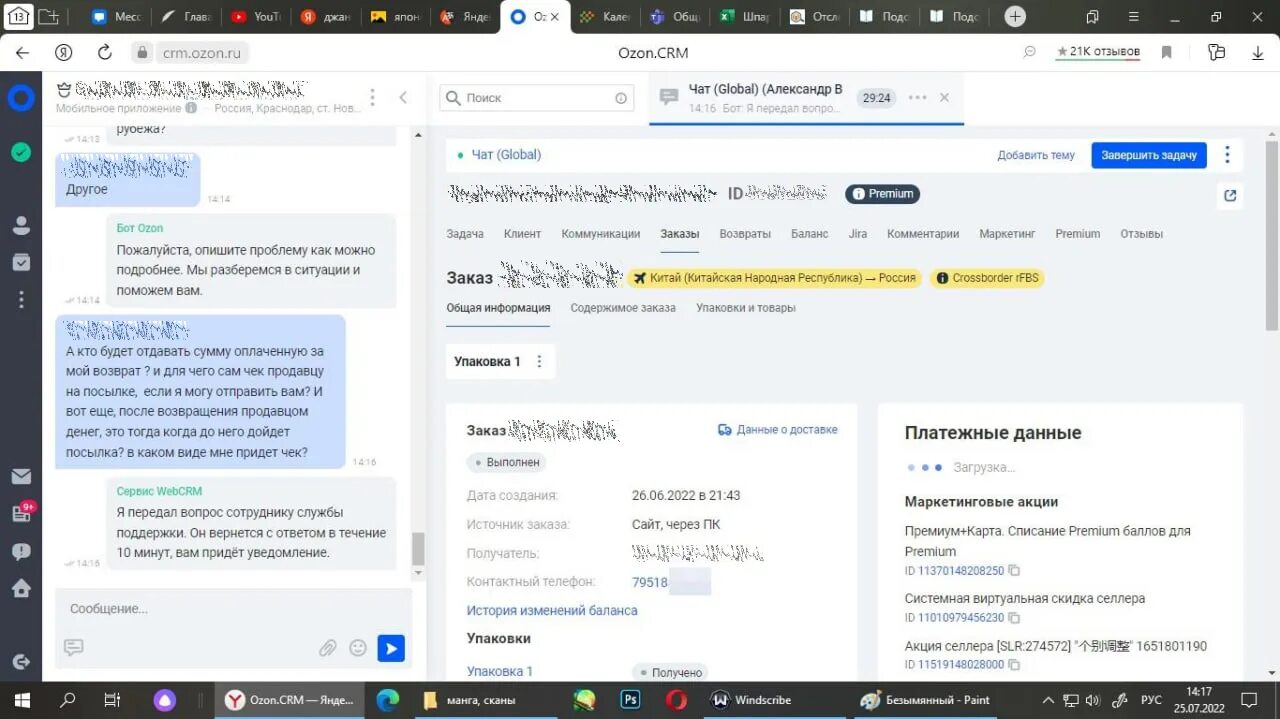Viewport: 1280px width, 719px height.
Task: Switch to Коммуникации tab
Action: [x=600, y=234]
